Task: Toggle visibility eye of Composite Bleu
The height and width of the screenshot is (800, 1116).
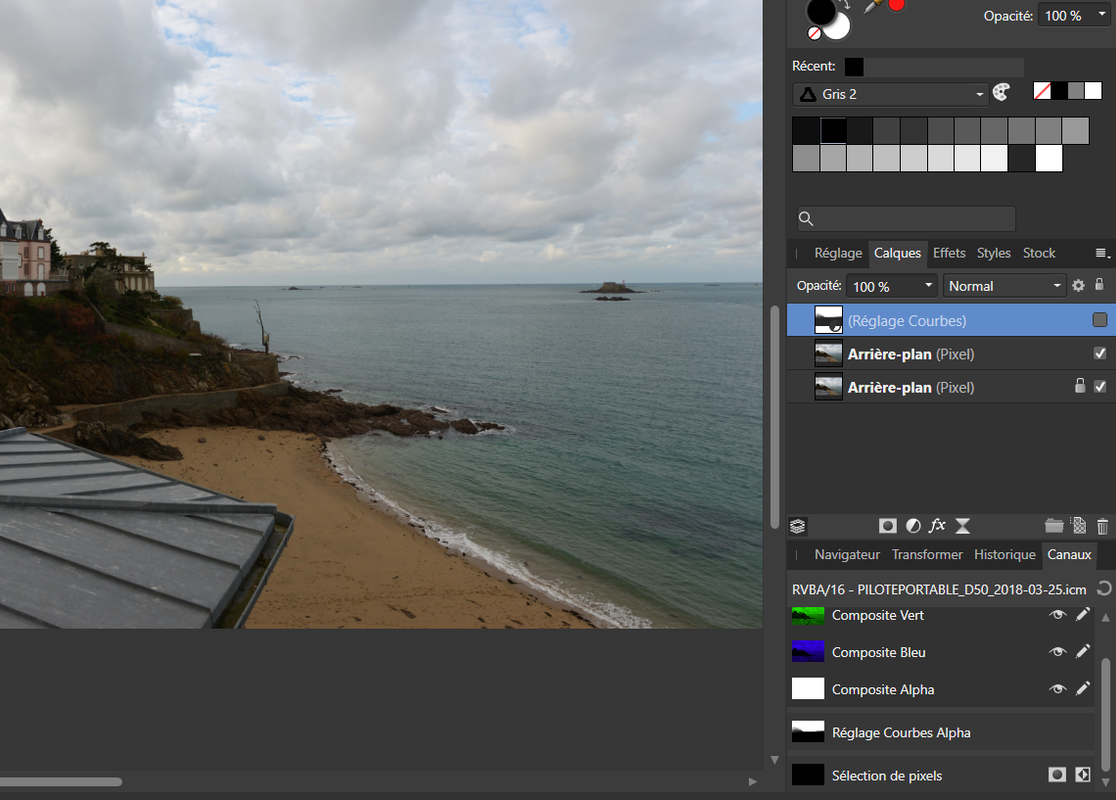Action: [1058, 651]
